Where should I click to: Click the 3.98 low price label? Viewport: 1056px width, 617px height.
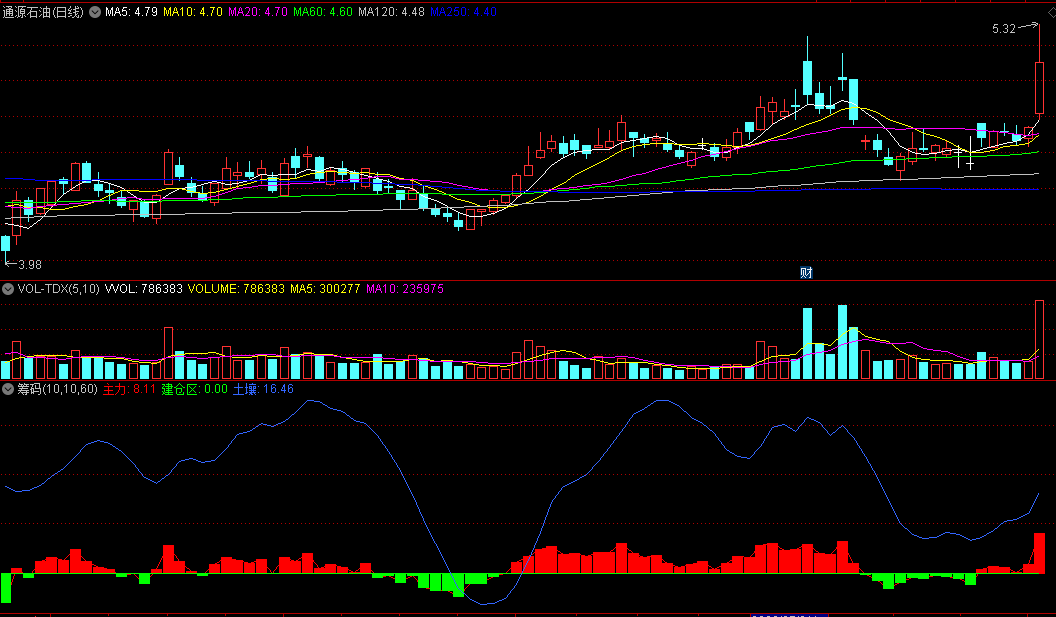pos(30,265)
